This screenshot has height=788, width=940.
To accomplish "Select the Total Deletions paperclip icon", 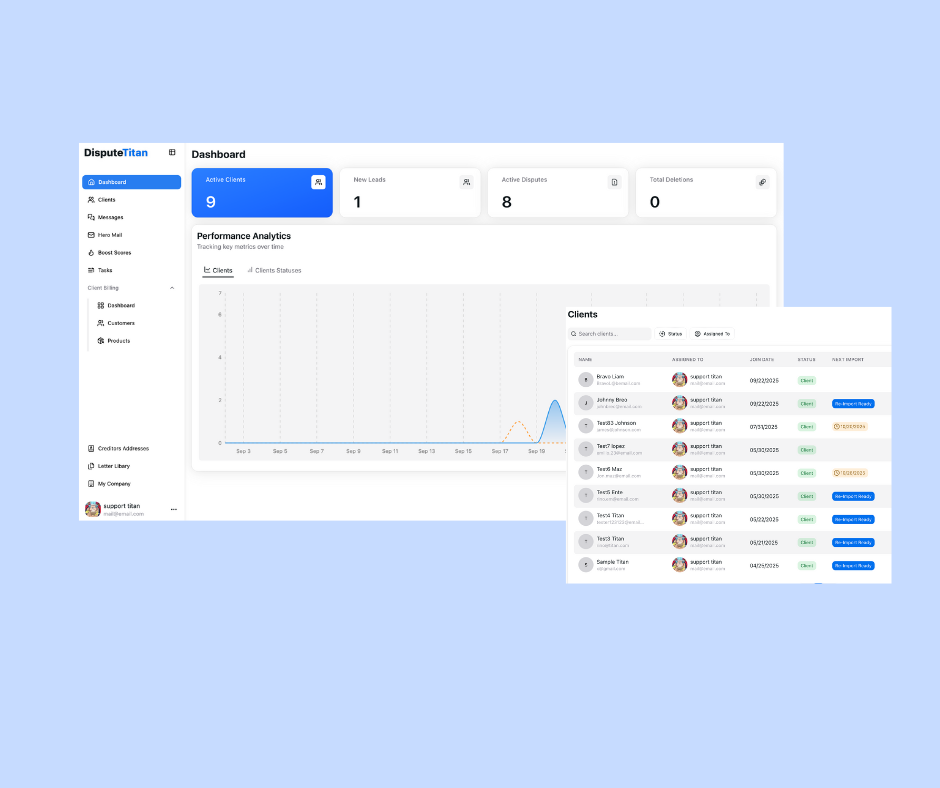I will tap(762, 182).
